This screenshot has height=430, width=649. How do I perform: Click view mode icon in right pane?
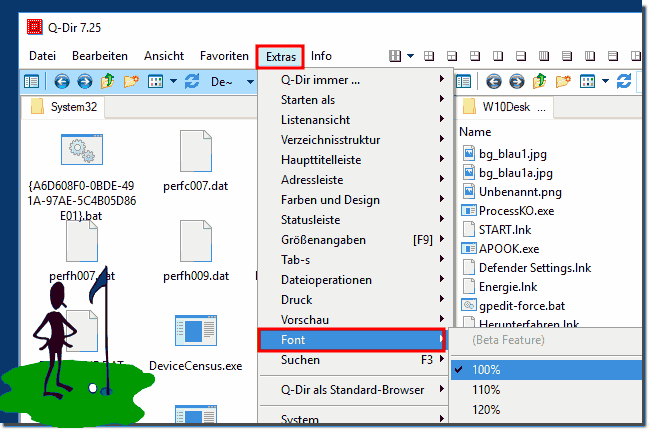click(x=587, y=81)
